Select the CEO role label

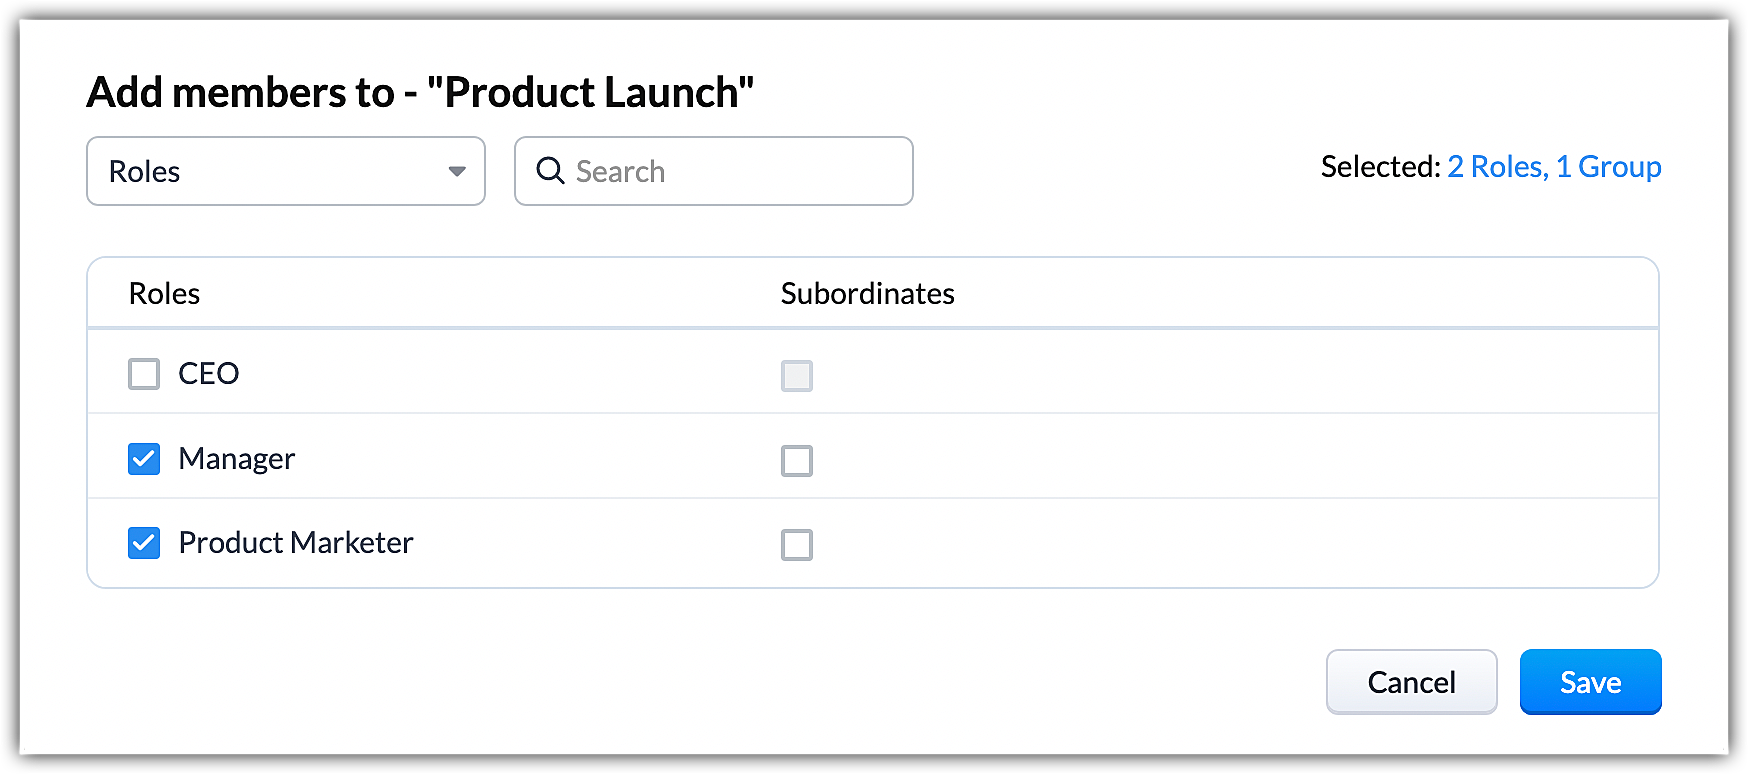pos(208,373)
